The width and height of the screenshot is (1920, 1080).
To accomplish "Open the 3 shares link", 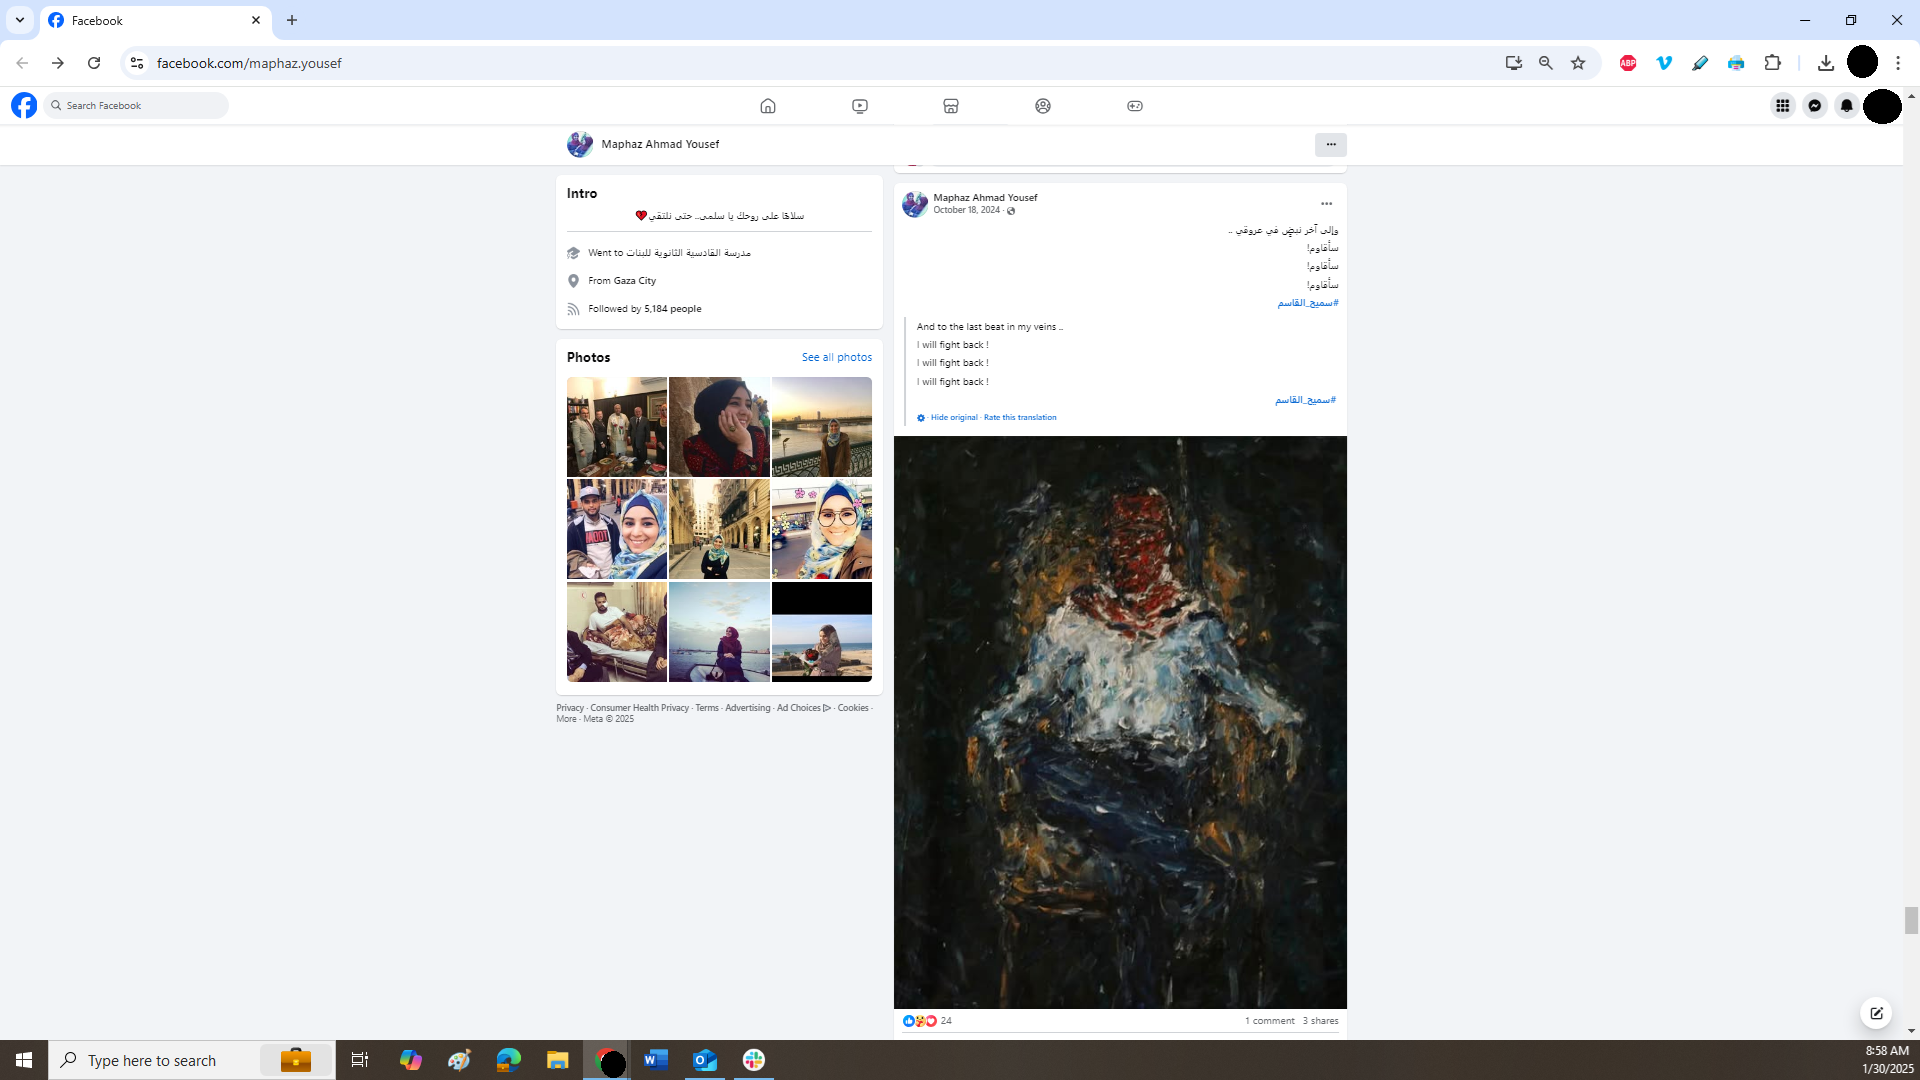I will (1320, 1021).
